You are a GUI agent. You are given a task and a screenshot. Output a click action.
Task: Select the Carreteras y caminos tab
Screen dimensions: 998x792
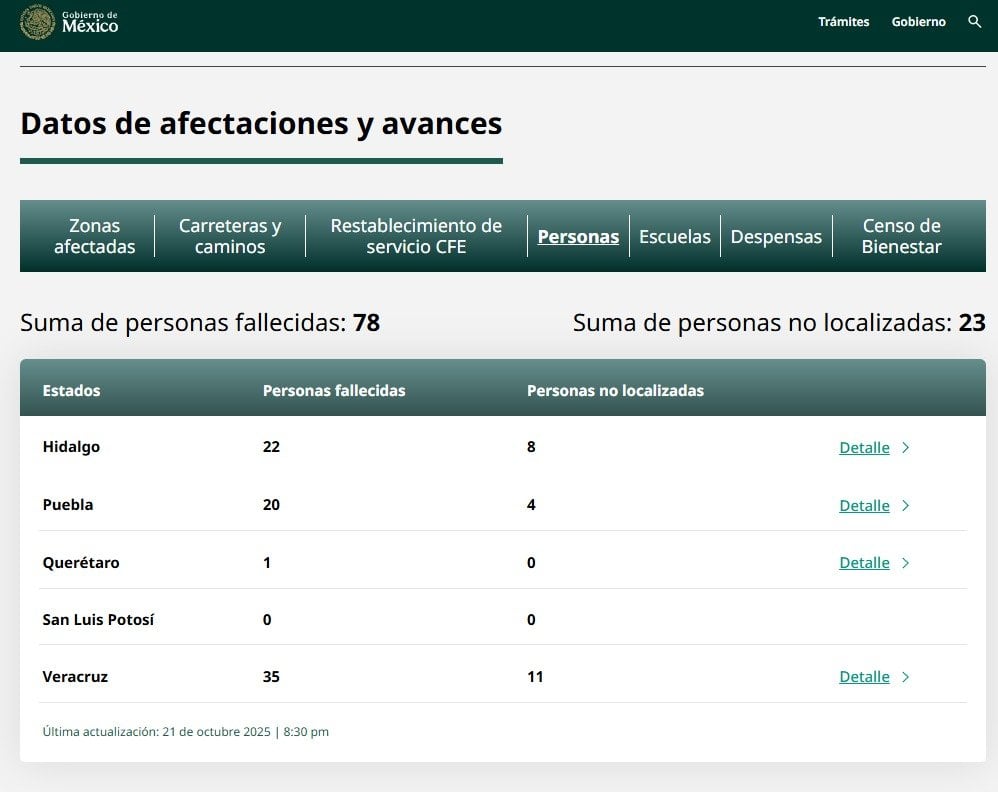[230, 236]
